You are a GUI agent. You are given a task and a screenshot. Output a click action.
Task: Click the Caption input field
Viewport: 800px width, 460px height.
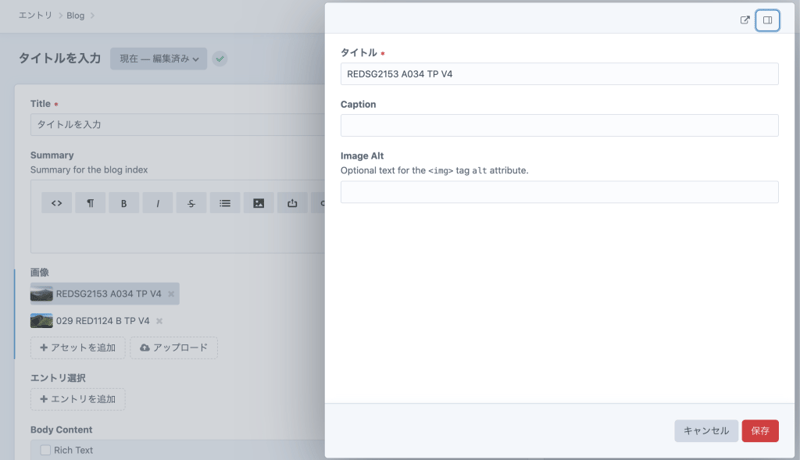pyautogui.click(x=559, y=125)
